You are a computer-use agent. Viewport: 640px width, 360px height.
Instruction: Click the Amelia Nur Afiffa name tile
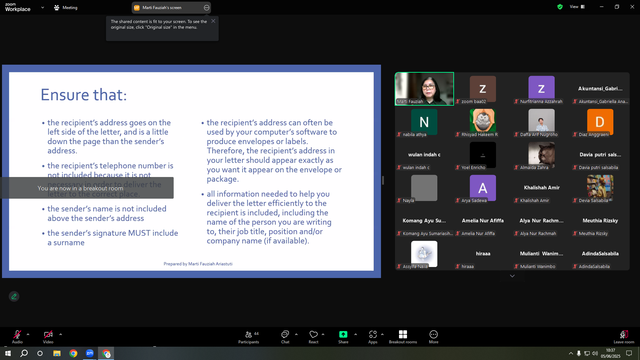482,221
